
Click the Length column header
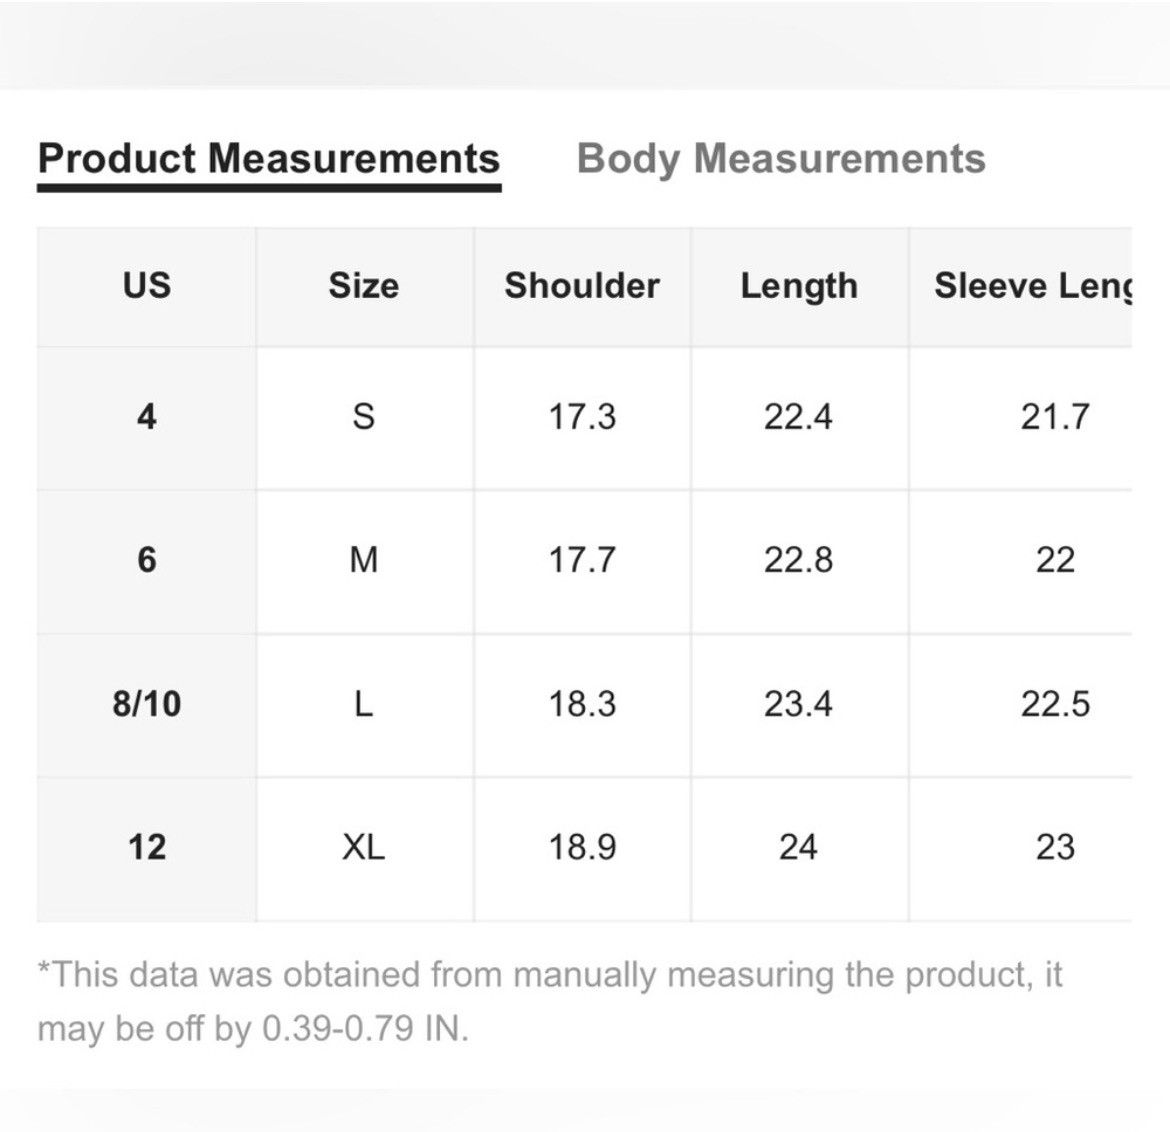pyautogui.click(x=799, y=286)
